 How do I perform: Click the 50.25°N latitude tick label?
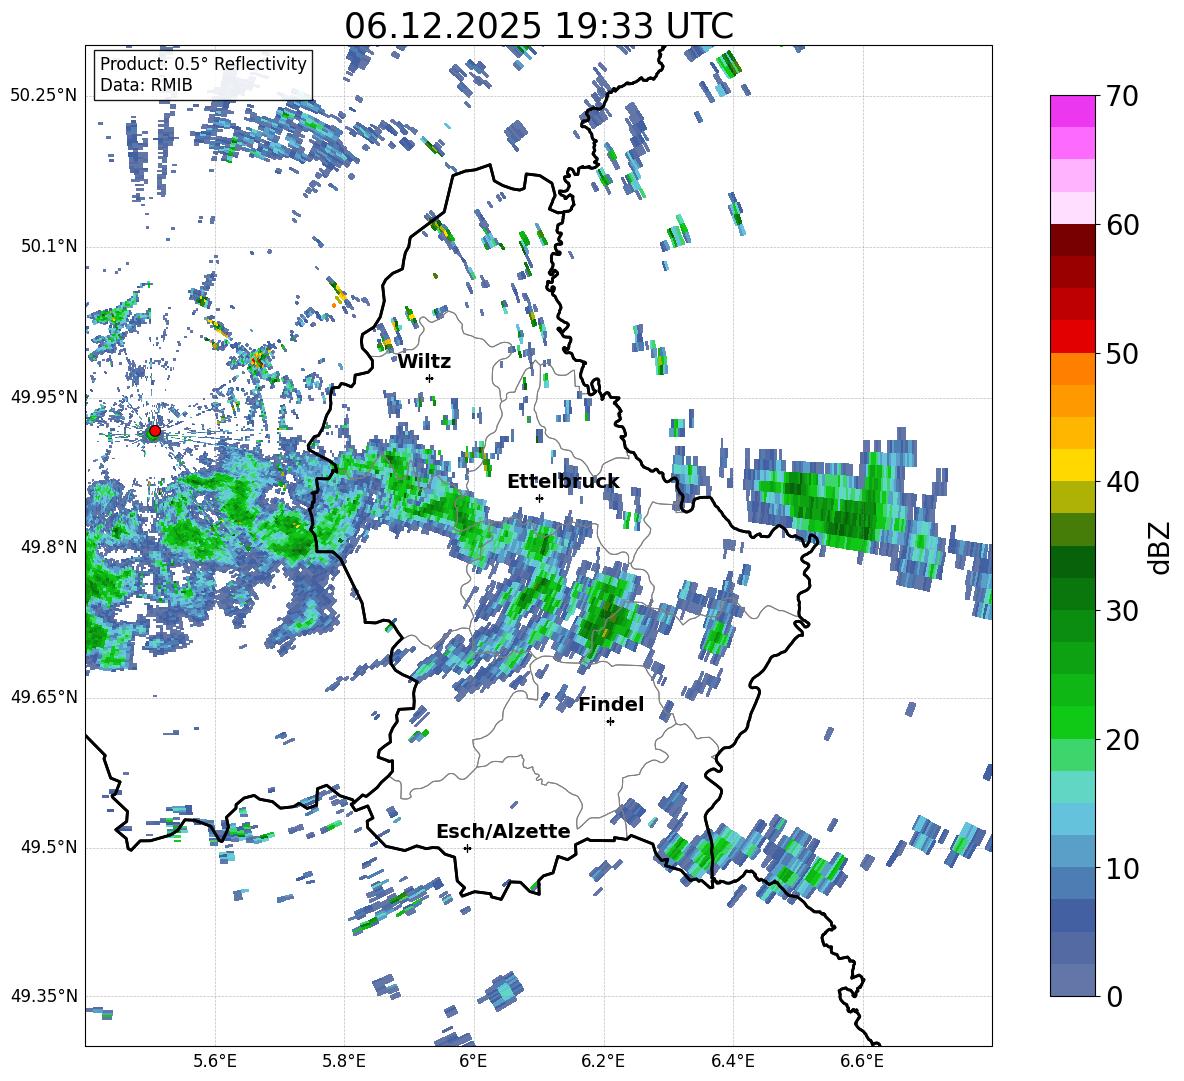pos(44,96)
